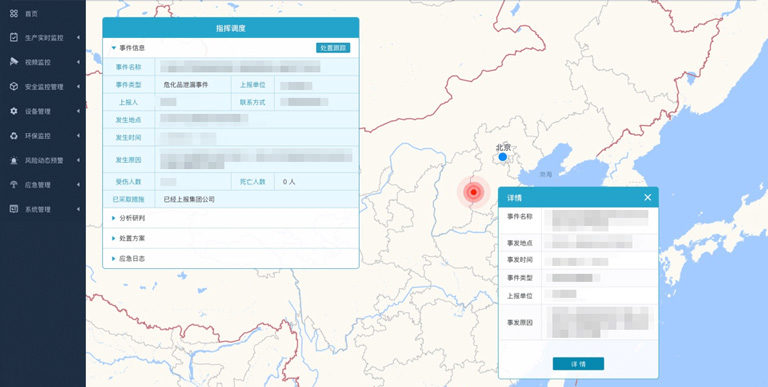The width and height of the screenshot is (768, 387).
Task: Open 风险动态预警 menu item
Action: [44, 160]
